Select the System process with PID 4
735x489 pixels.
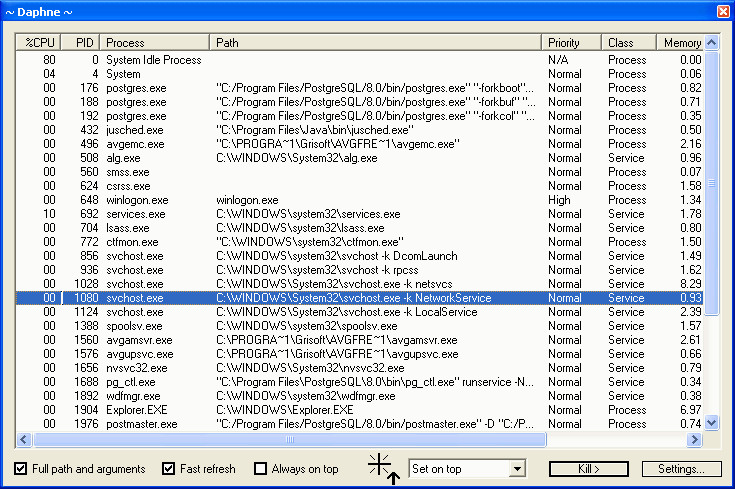pyautogui.click(x=360, y=74)
